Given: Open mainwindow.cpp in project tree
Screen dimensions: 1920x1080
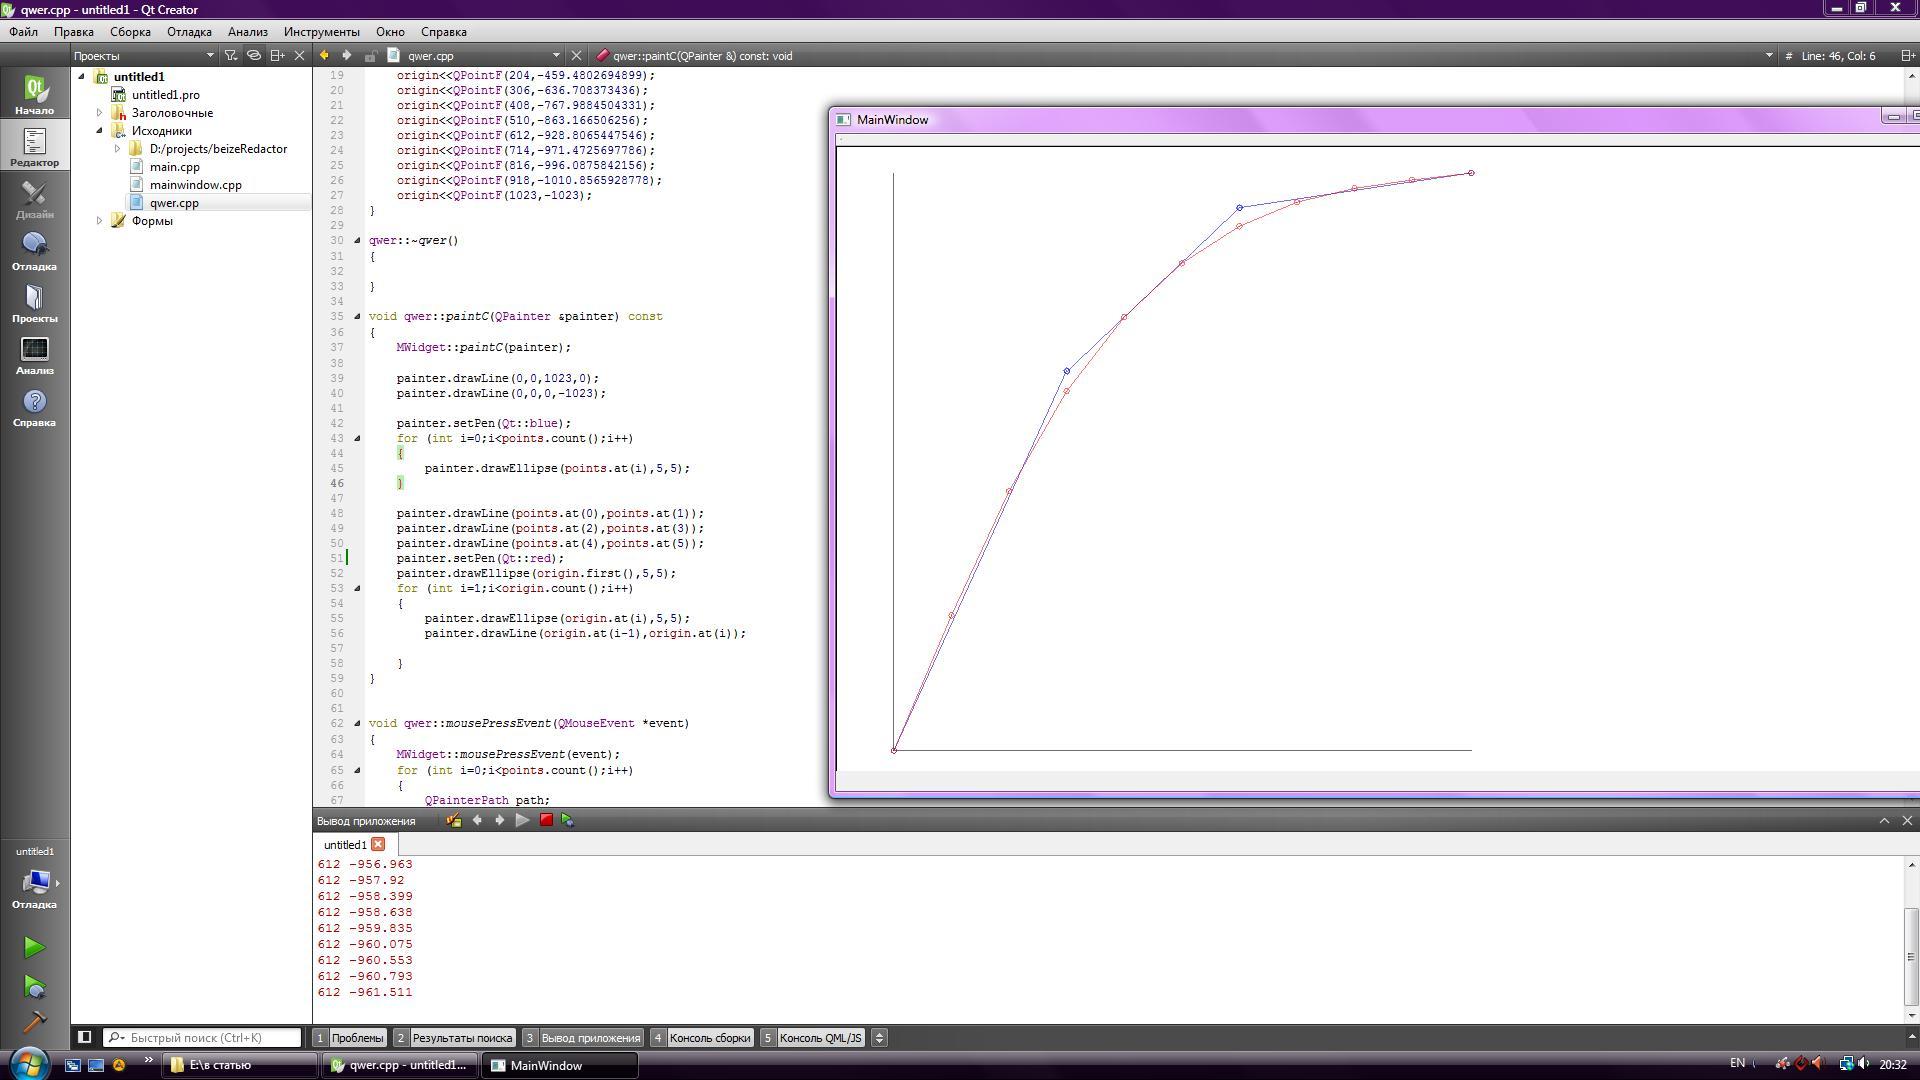Looking at the screenshot, I should [195, 185].
